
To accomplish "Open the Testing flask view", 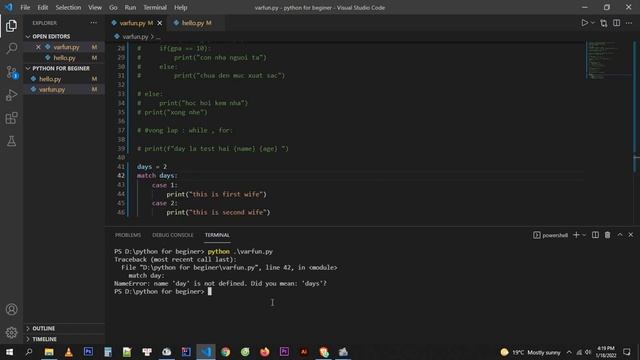I will (11, 141).
